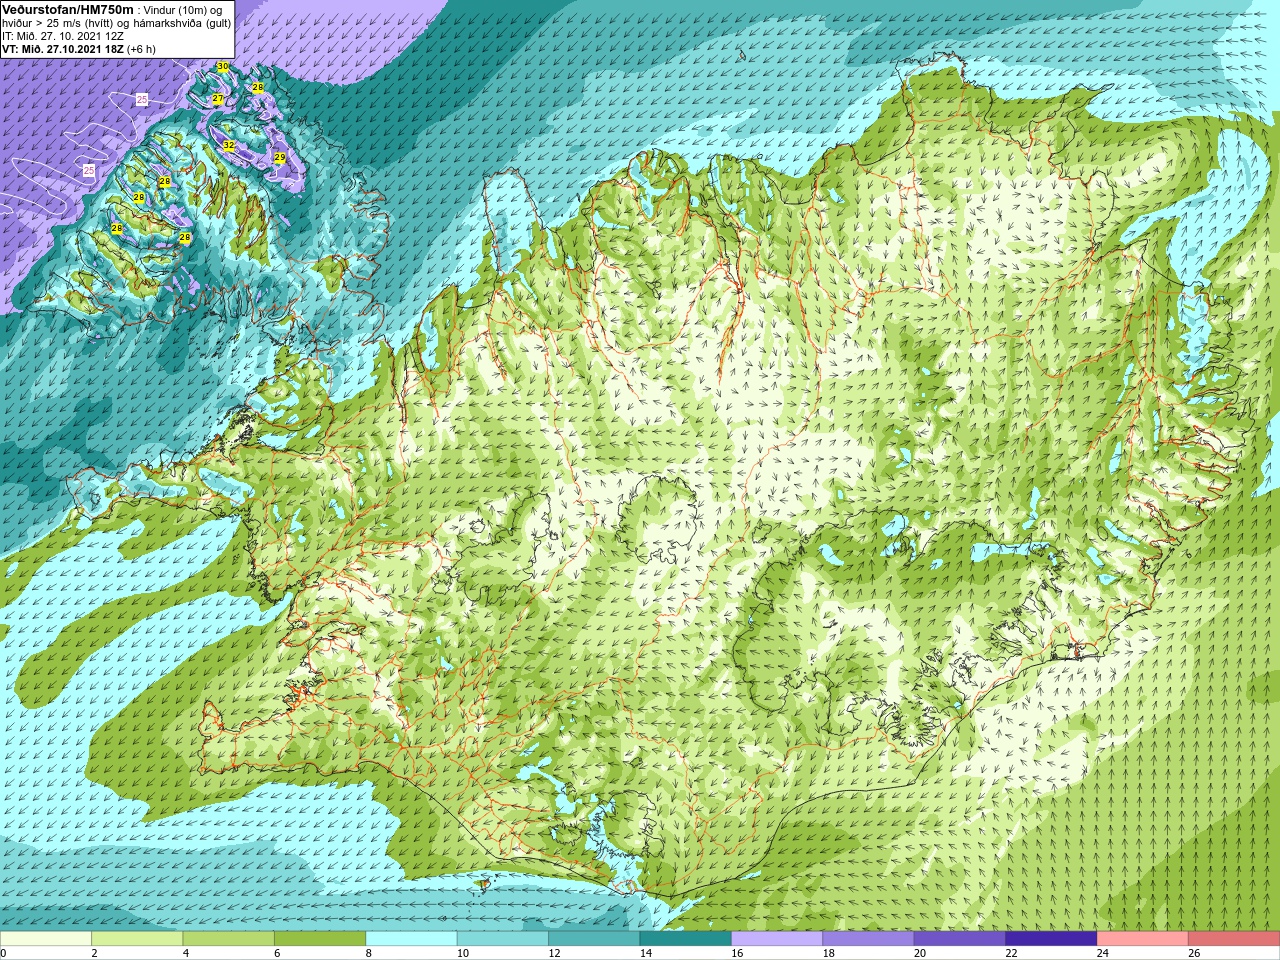
Task: Click the yellow 29 max gust label
Action: [x=280, y=158]
